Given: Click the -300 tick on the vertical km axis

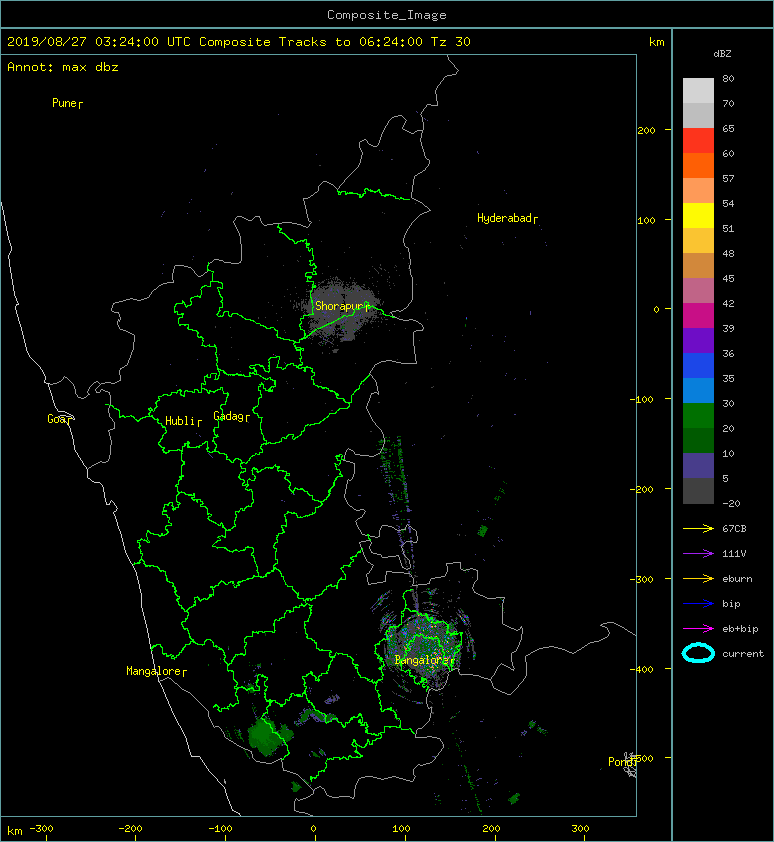Looking at the screenshot, I should [642, 579].
